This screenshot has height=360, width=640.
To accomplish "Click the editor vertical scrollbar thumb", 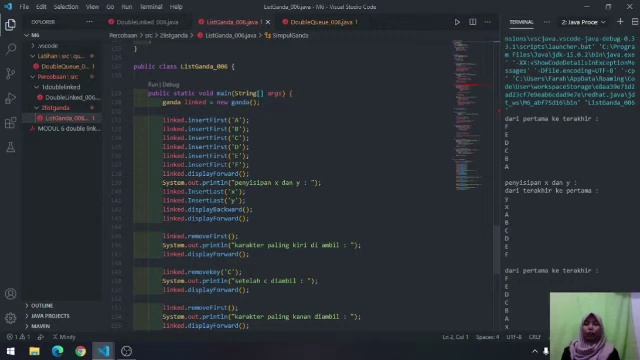I will click(497, 249).
